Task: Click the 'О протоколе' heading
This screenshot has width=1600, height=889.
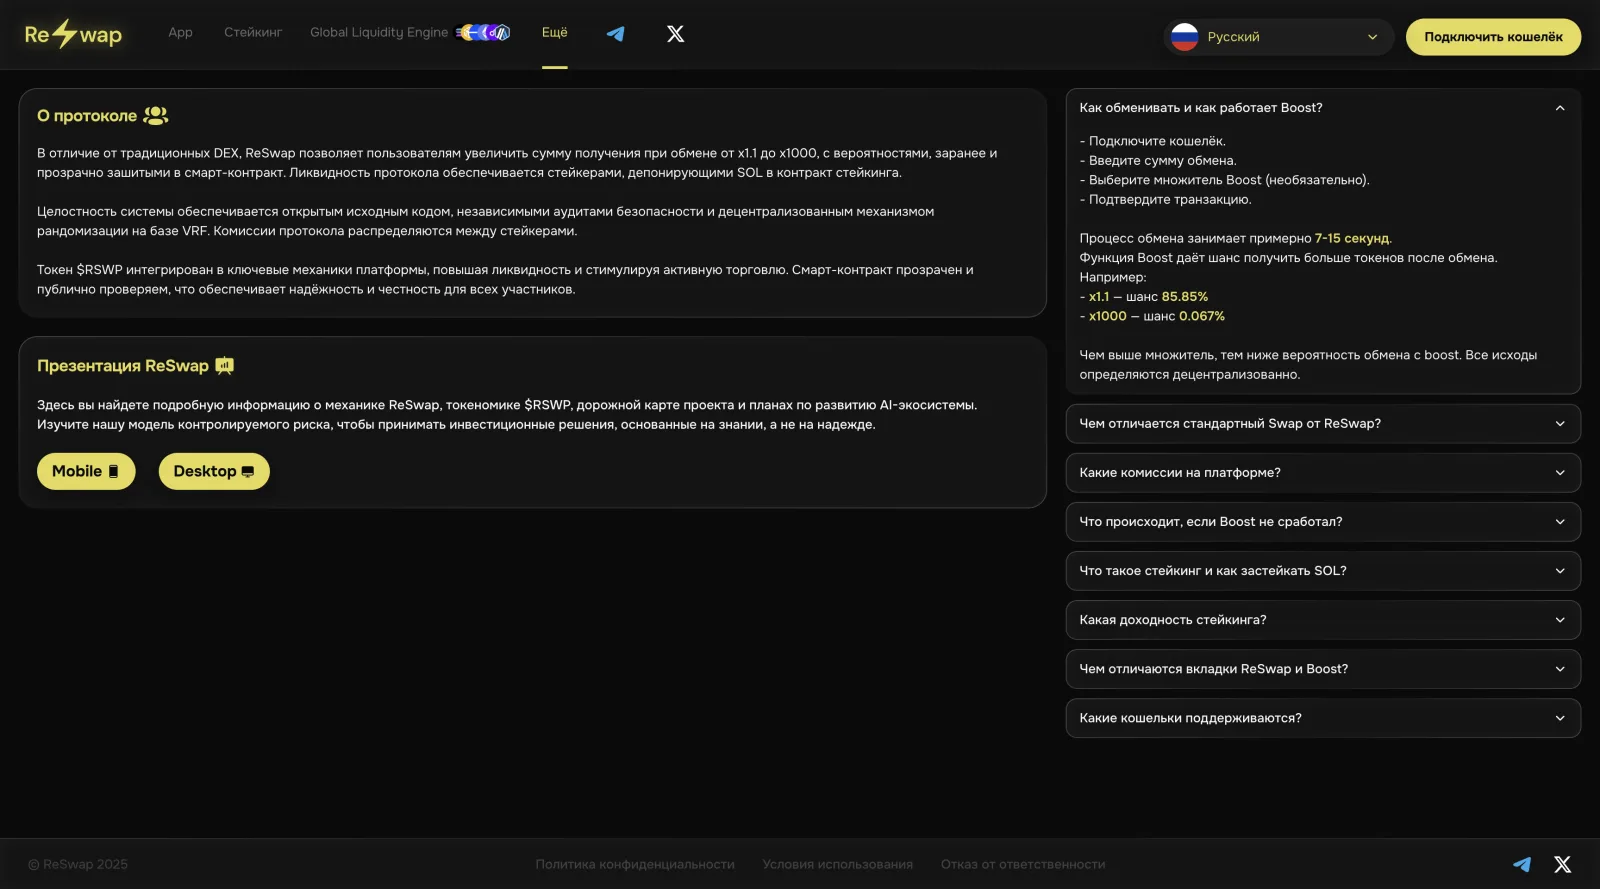Action: coord(87,116)
